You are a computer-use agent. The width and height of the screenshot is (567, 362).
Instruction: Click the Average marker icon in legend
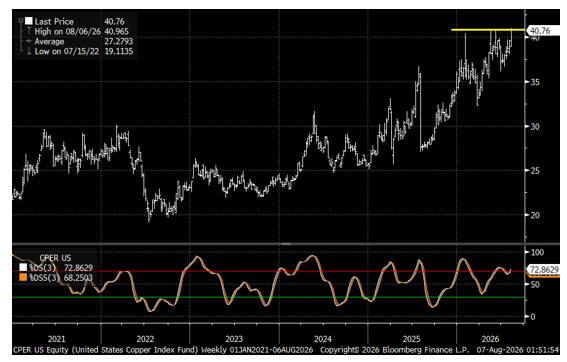click(x=29, y=41)
